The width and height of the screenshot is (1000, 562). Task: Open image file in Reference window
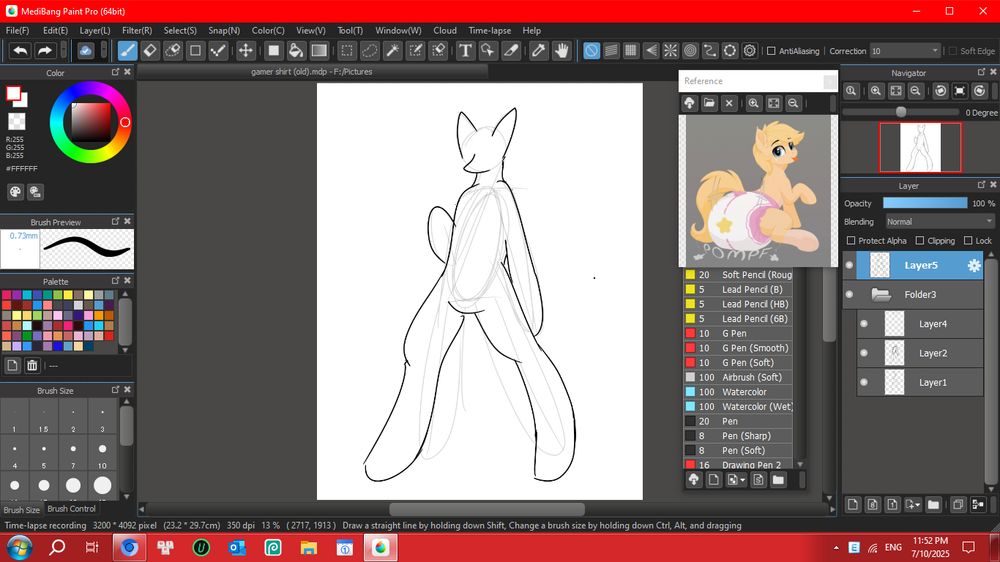[709, 103]
